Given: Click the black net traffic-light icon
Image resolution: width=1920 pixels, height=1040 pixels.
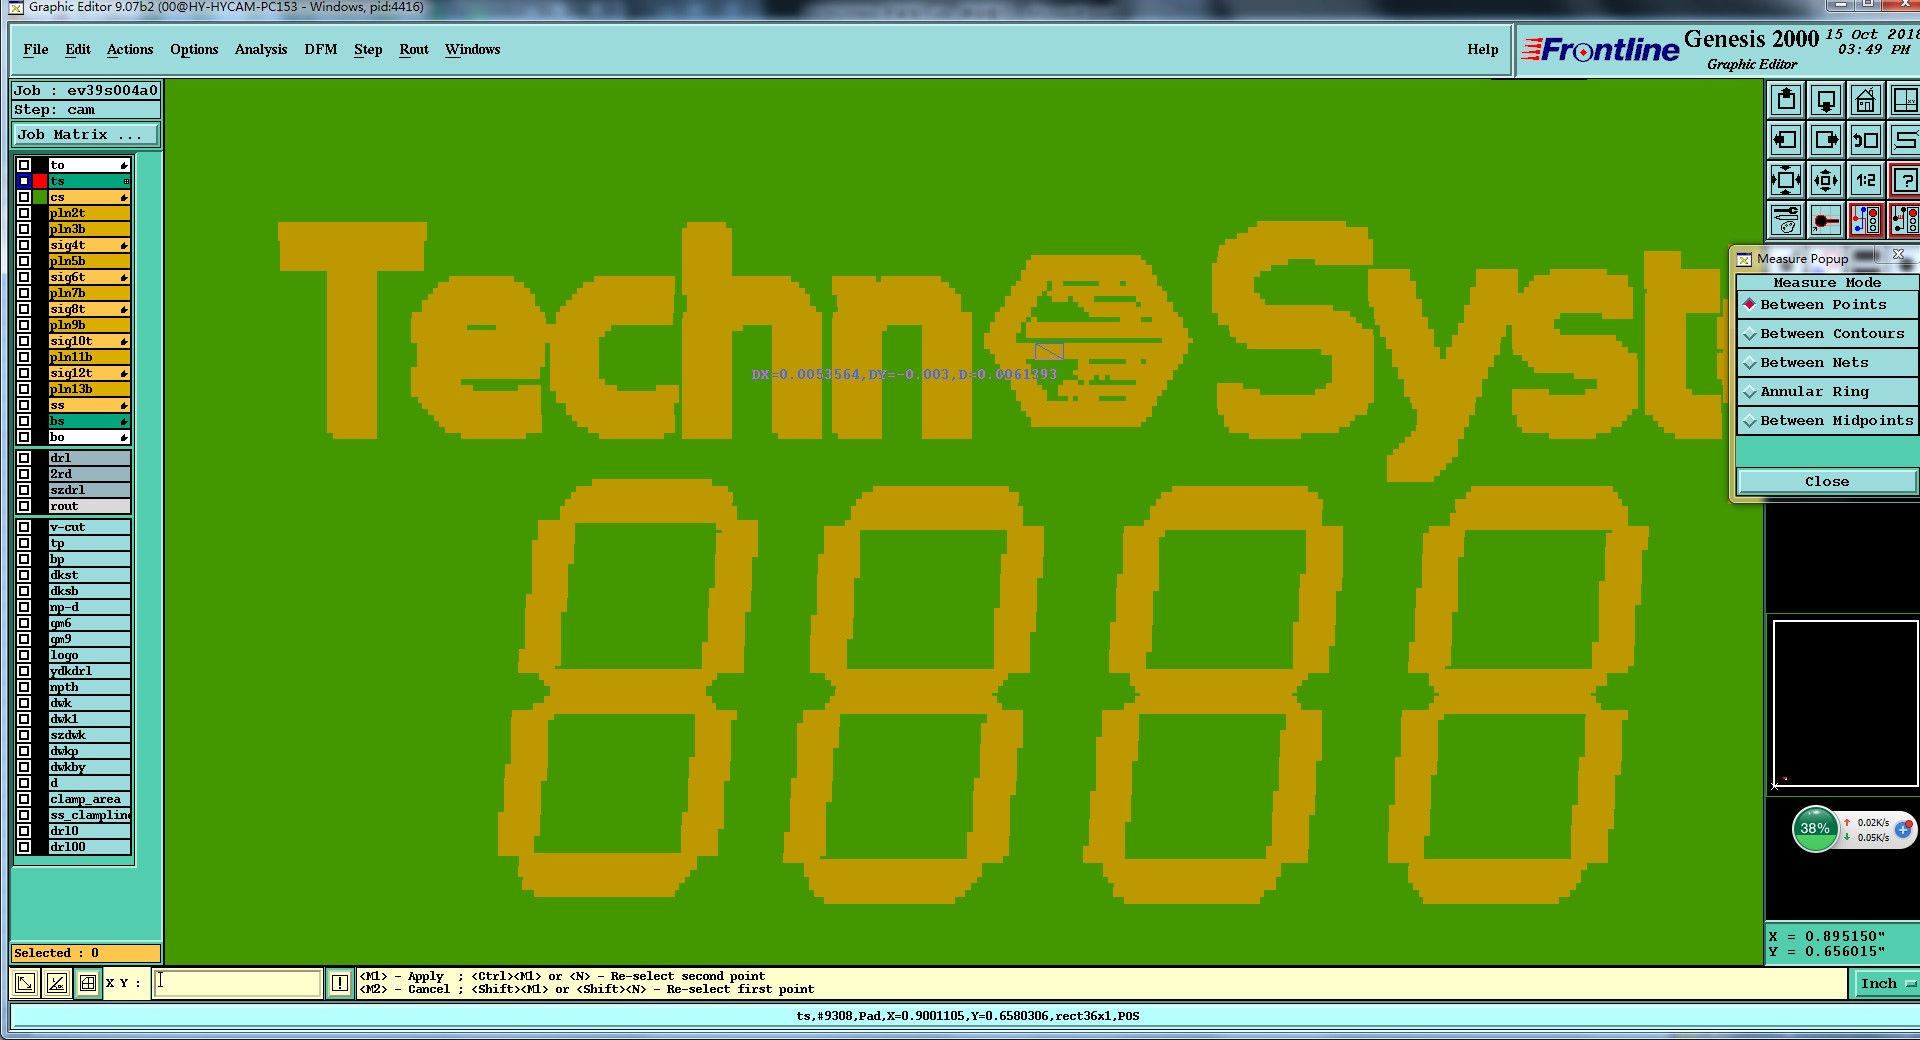Looking at the screenshot, I should [x=1905, y=221].
